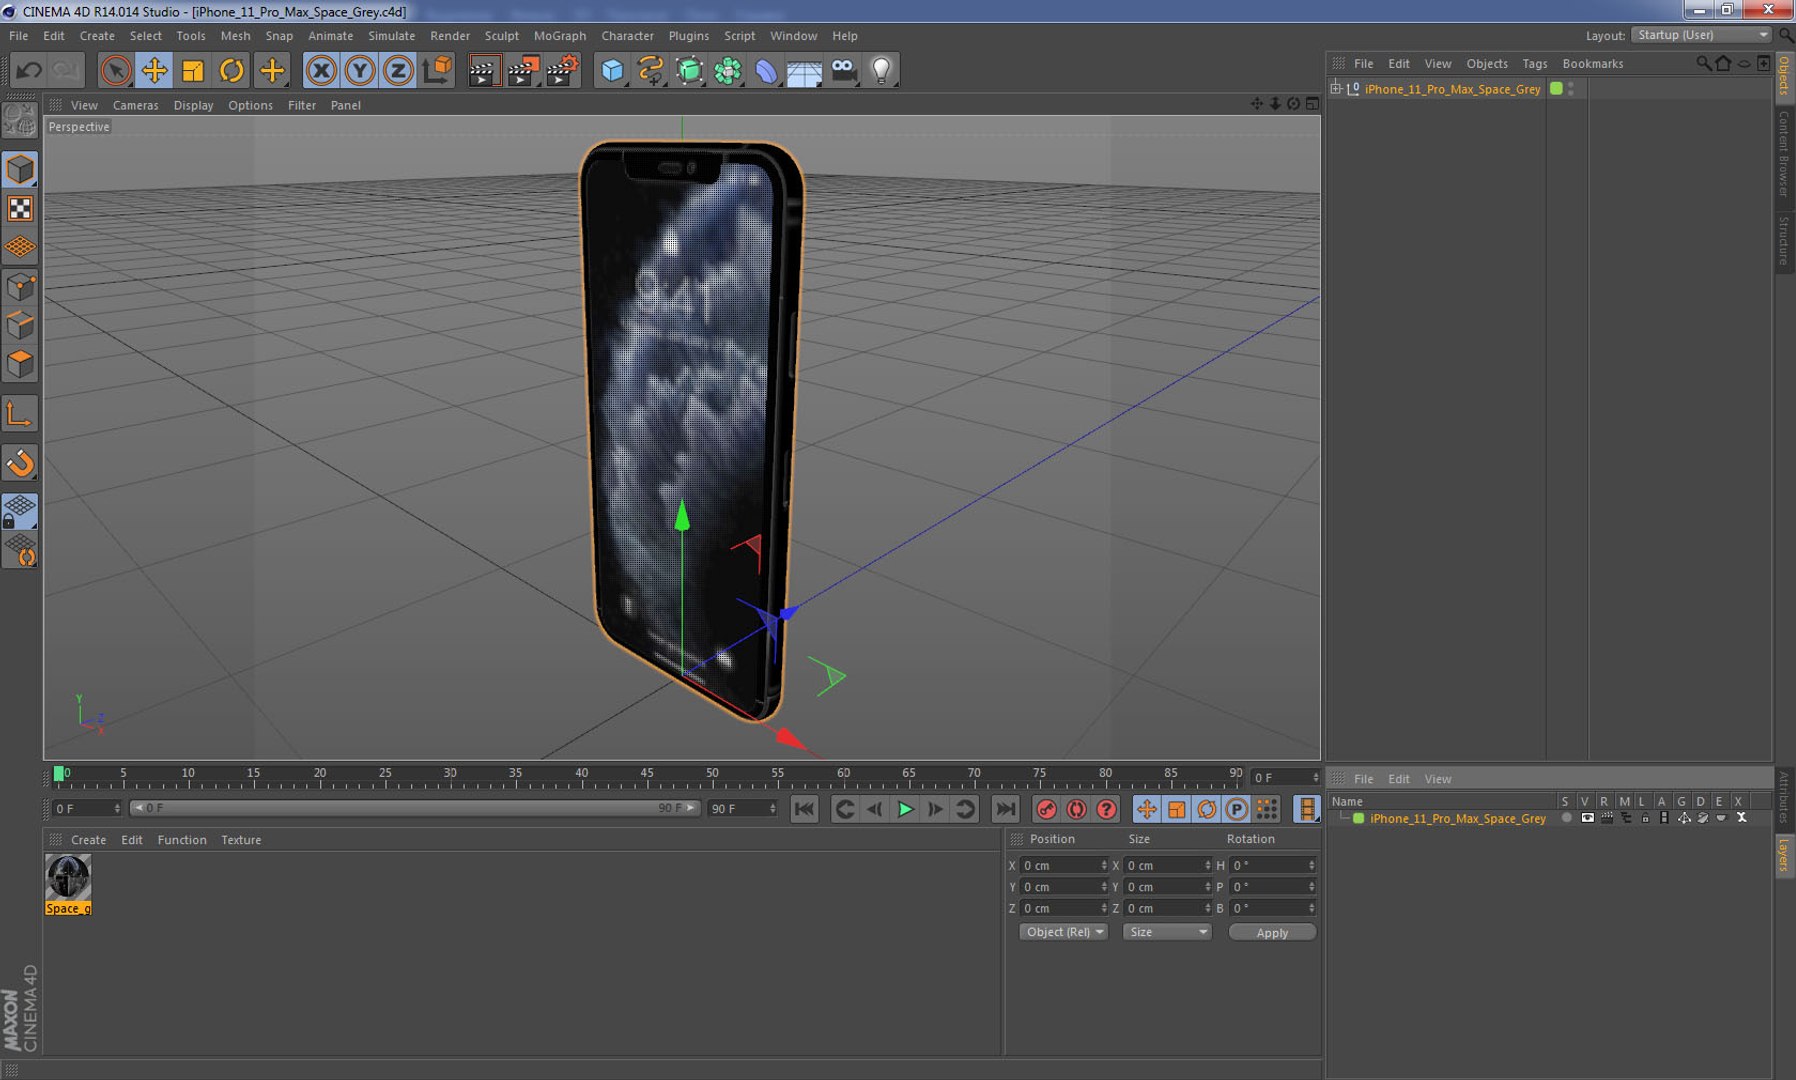
Task: Open the array modeling objects icon
Action: tap(728, 70)
